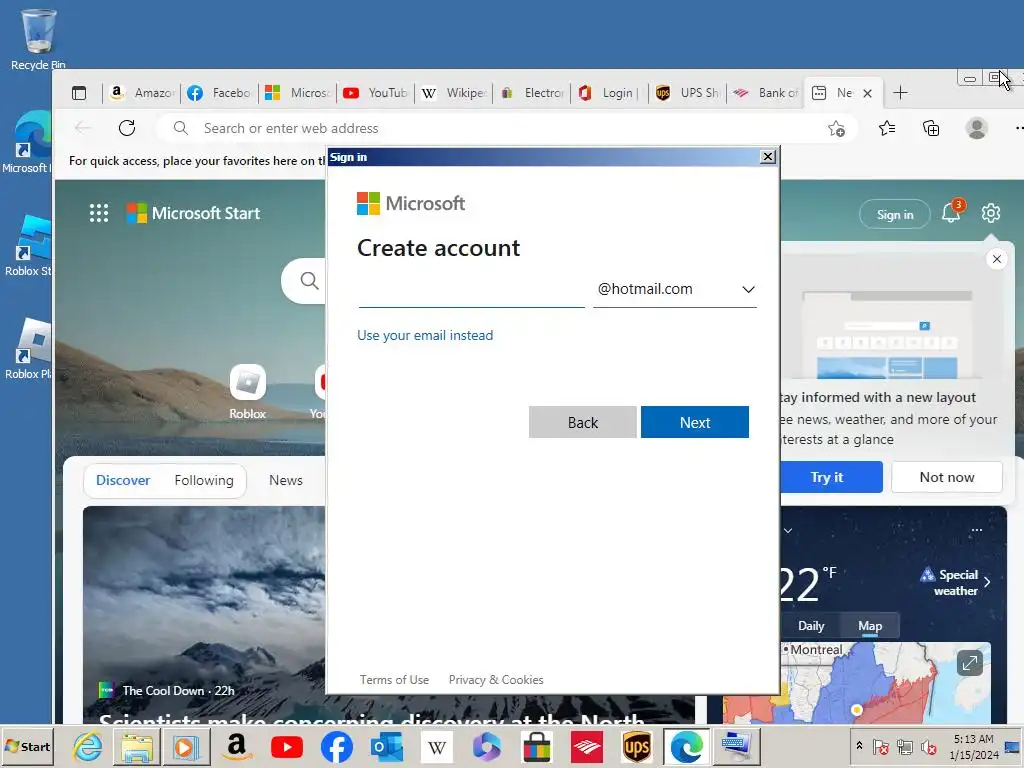The height and width of the screenshot is (768, 1024).
Task: Select the Discover feed tab
Action: click(123, 480)
